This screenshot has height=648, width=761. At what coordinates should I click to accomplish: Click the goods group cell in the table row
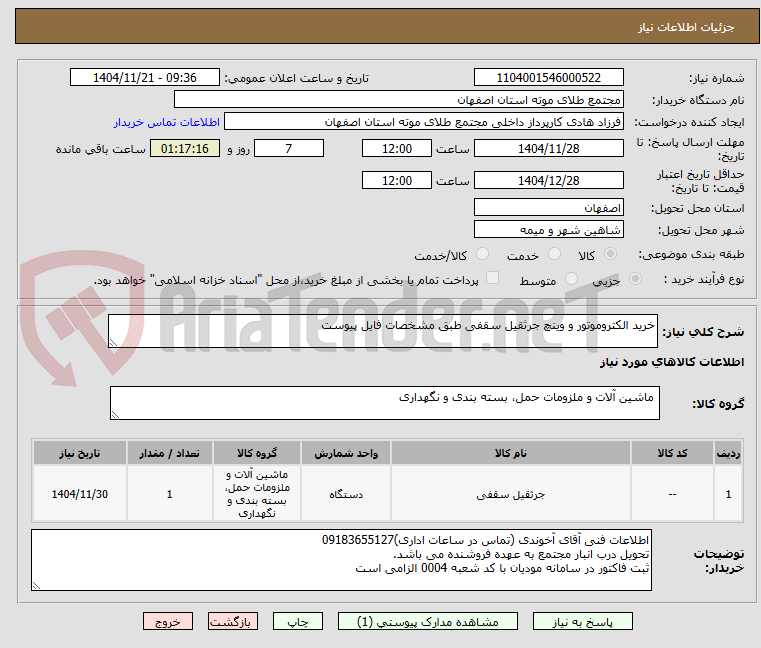257,494
